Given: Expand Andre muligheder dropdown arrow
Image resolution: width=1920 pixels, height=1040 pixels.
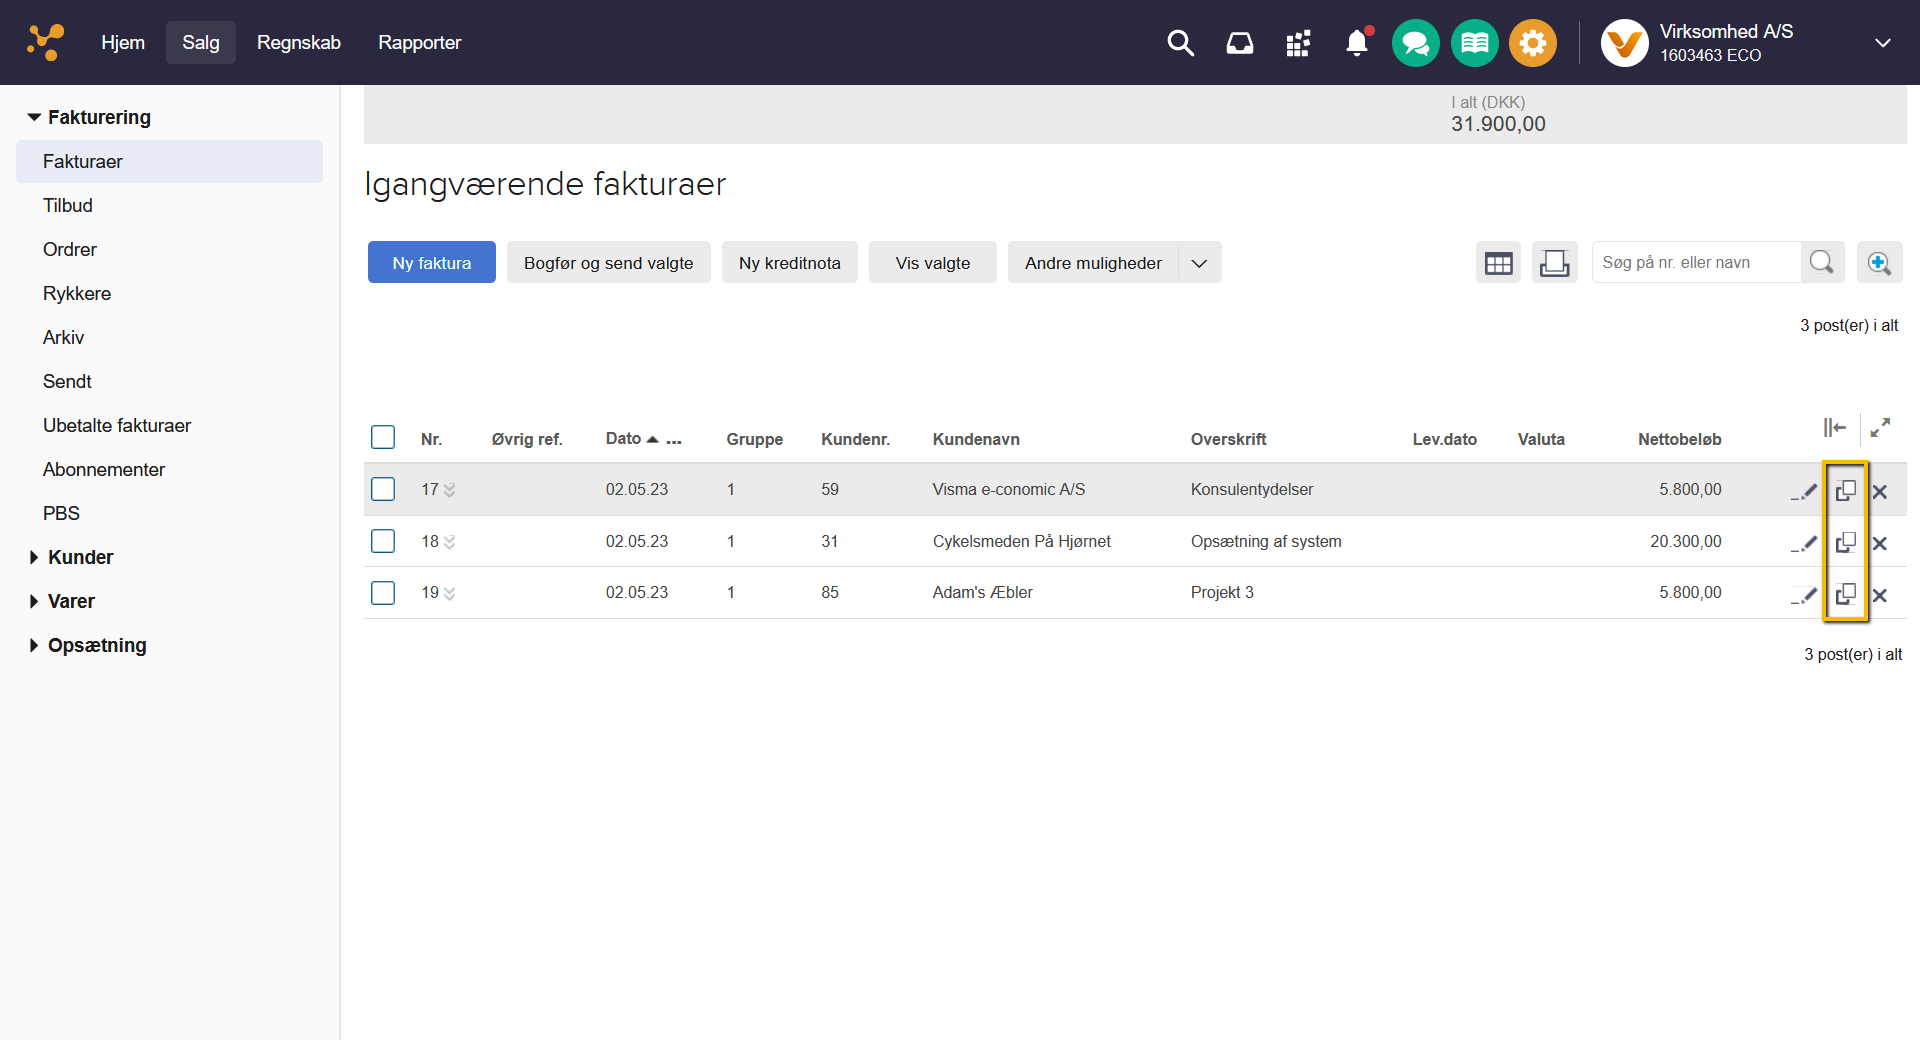Looking at the screenshot, I should tap(1199, 263).
